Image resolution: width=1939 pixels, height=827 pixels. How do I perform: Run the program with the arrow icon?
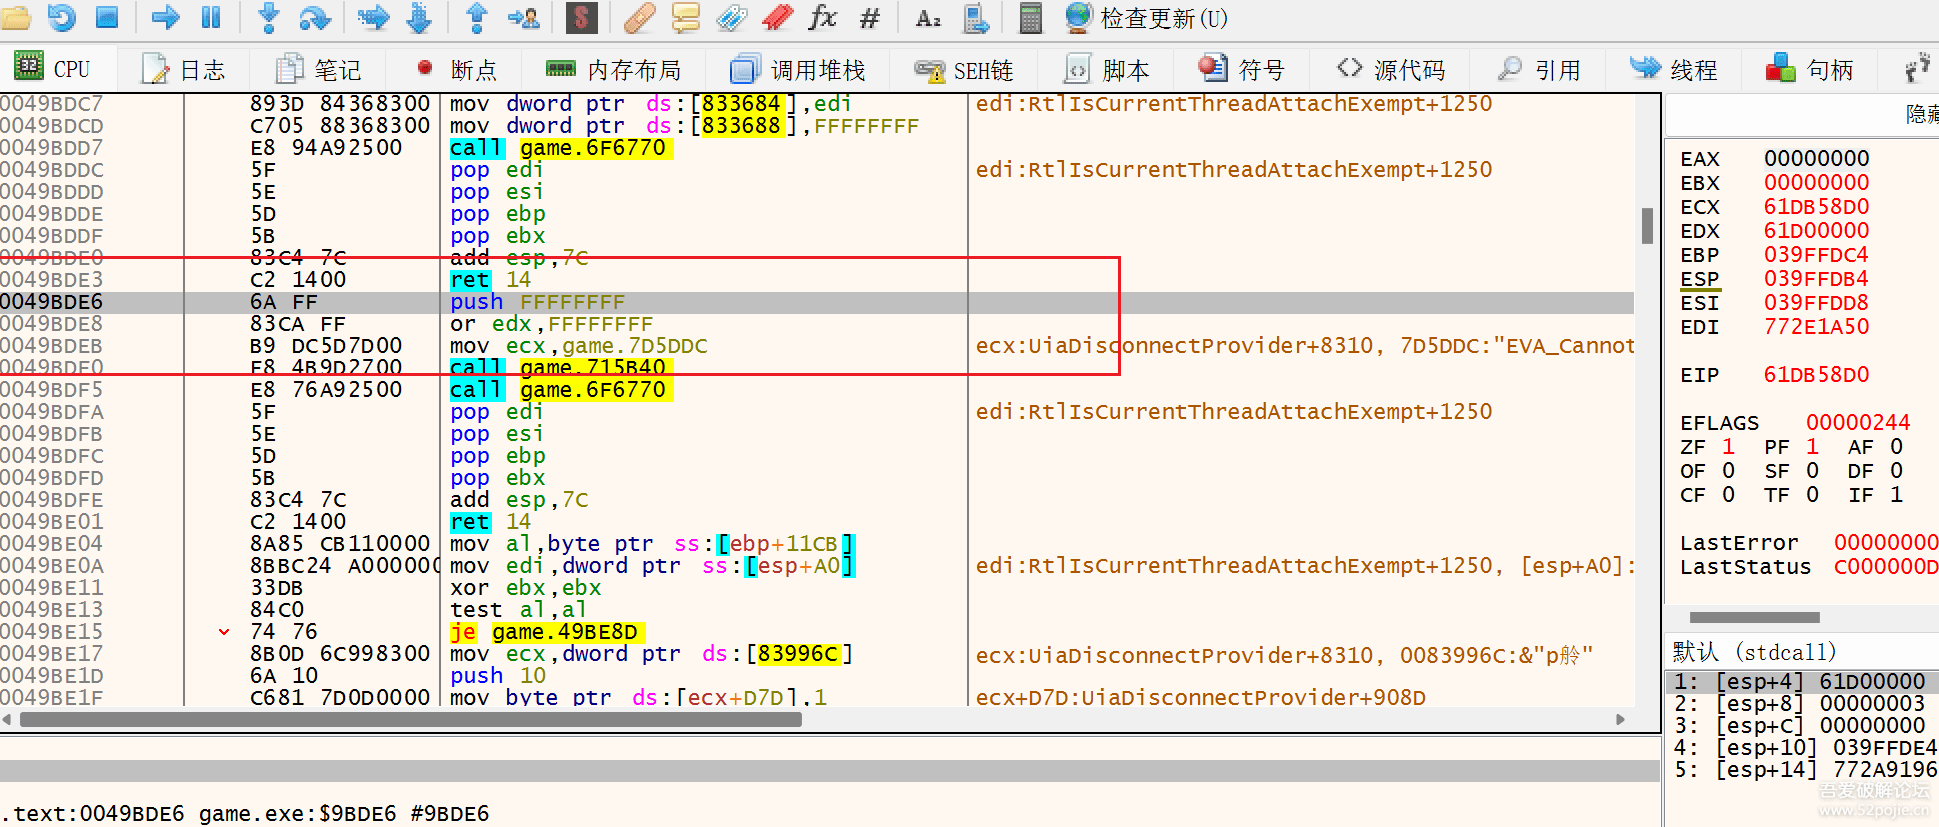point(165,17)
